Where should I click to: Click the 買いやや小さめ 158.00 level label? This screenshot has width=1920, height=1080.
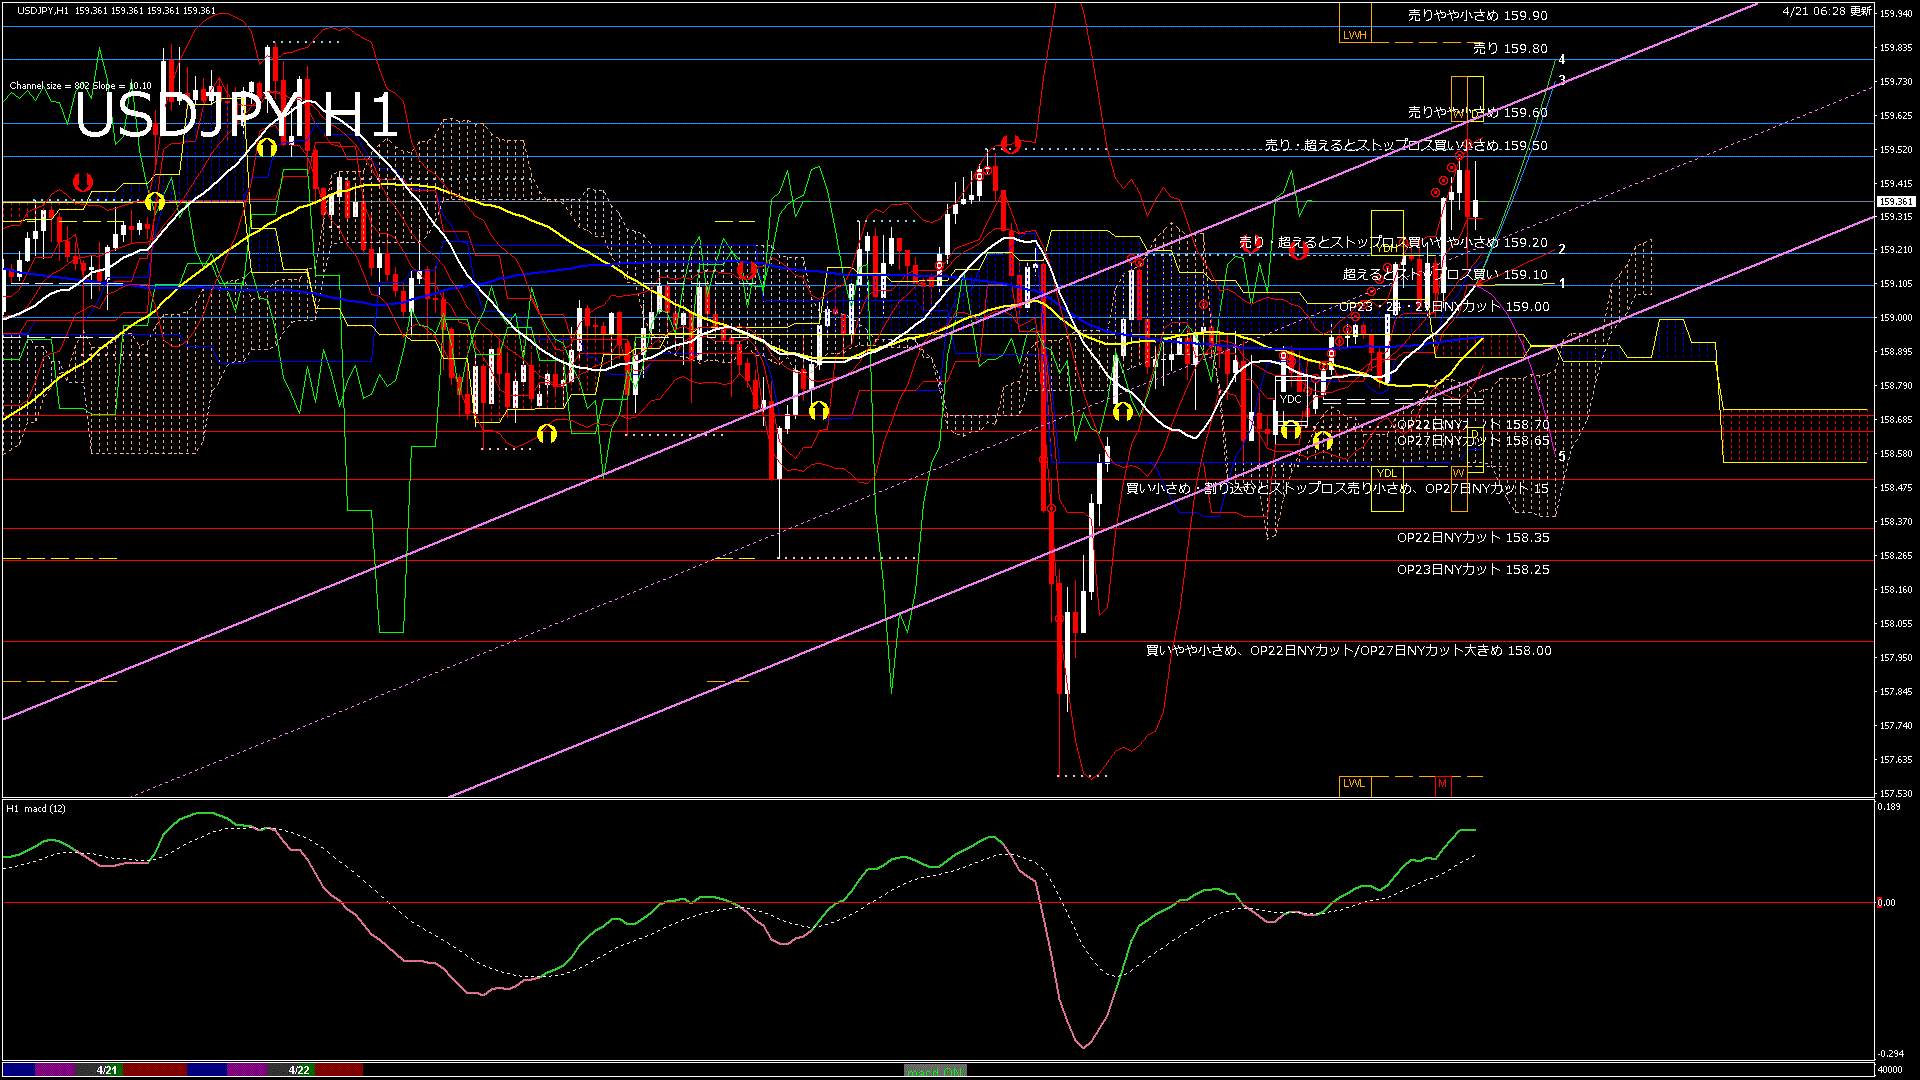pyautogui.click(x=1348, y=651)
